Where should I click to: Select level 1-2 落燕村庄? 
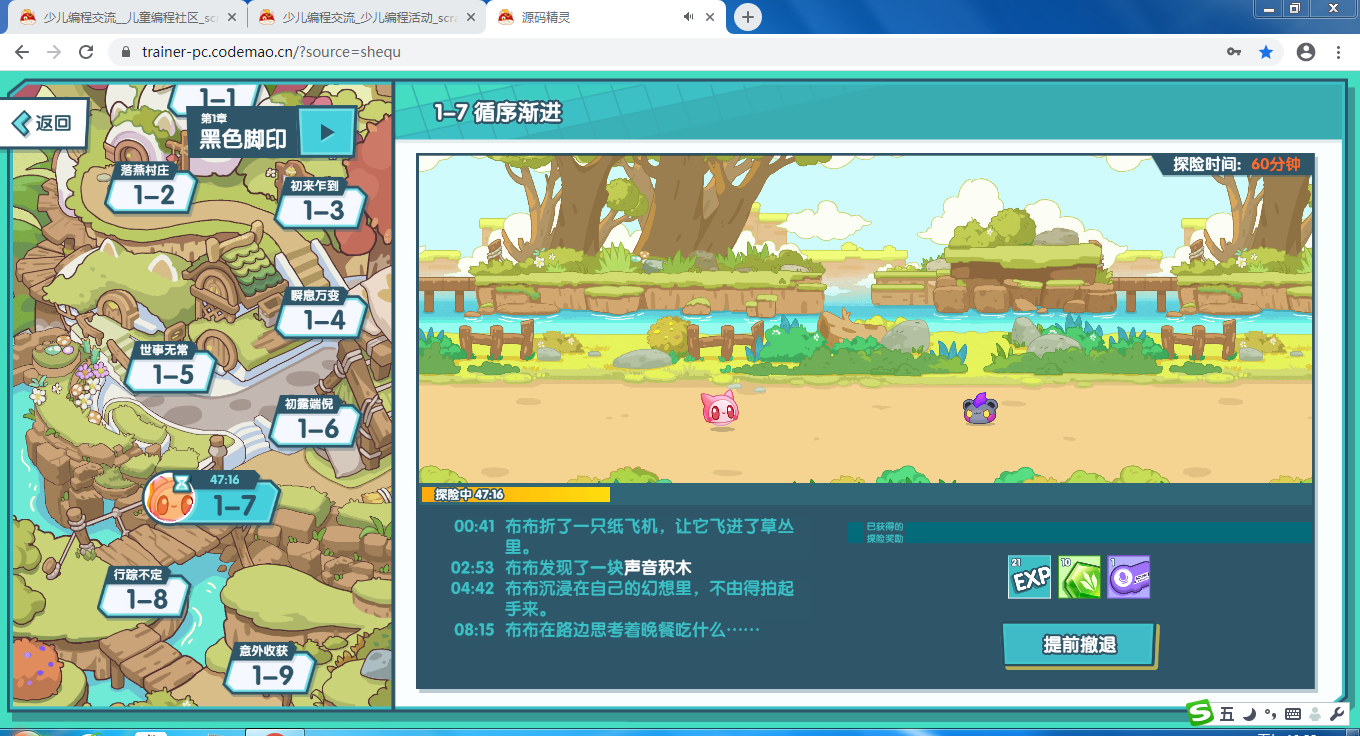click(152, 188)
